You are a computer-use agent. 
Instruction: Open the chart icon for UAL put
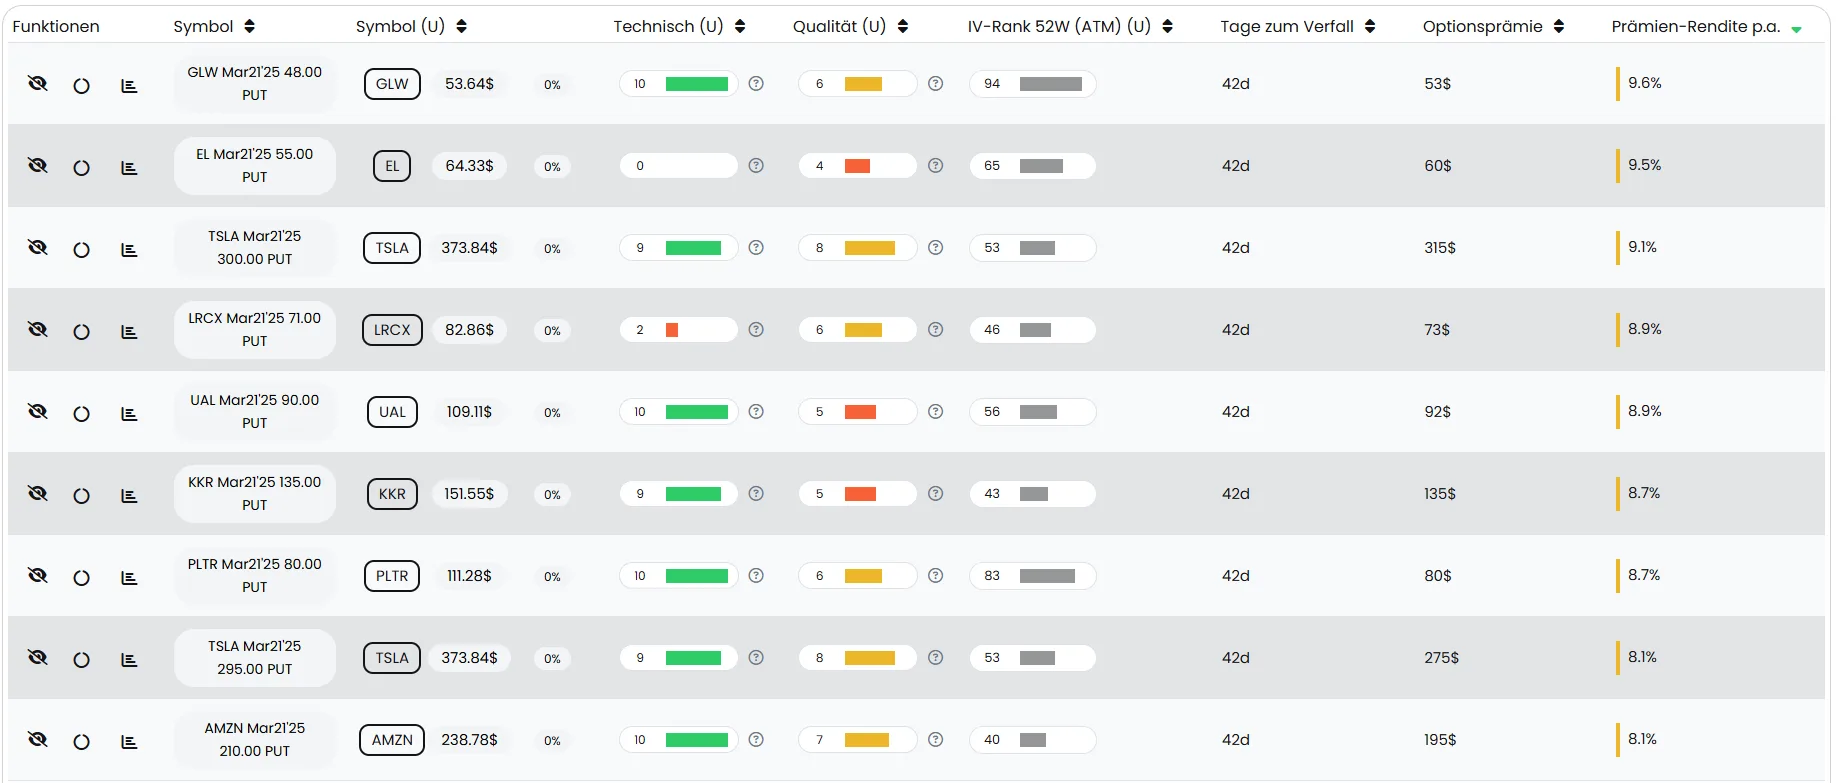tap(129, 414)
